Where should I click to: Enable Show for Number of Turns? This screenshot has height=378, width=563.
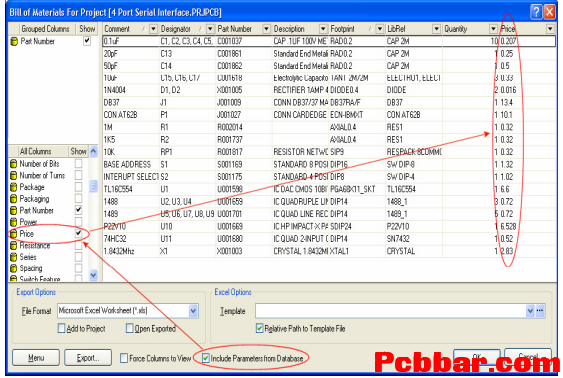point(78,175)
